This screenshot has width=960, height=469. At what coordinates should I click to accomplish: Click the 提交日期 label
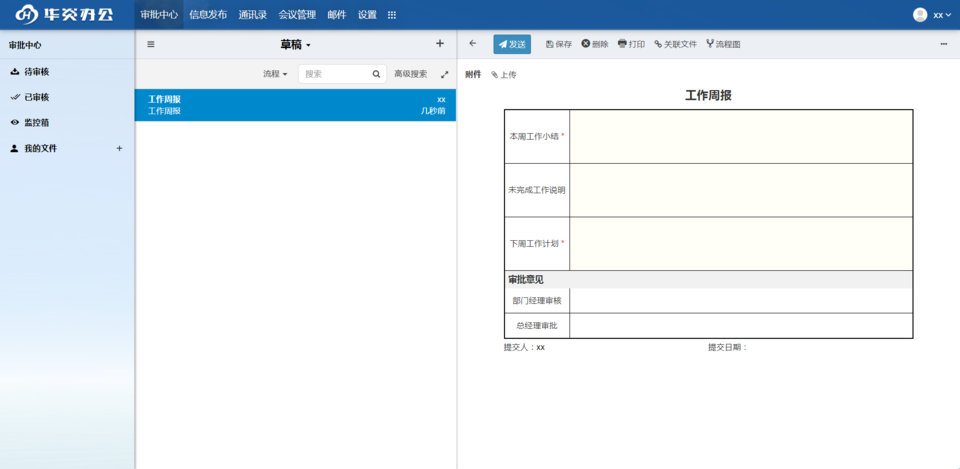coord(728,347)
